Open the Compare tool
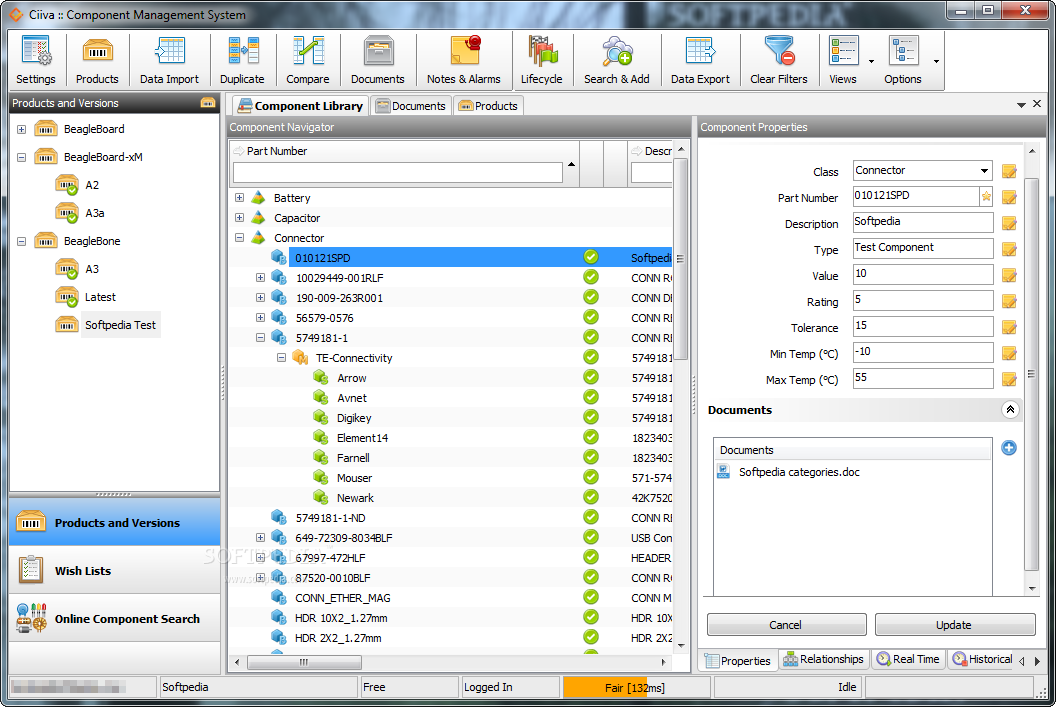Image resolution: width=1056 pixels, height=707 pixels. click(x=308, y=61)
